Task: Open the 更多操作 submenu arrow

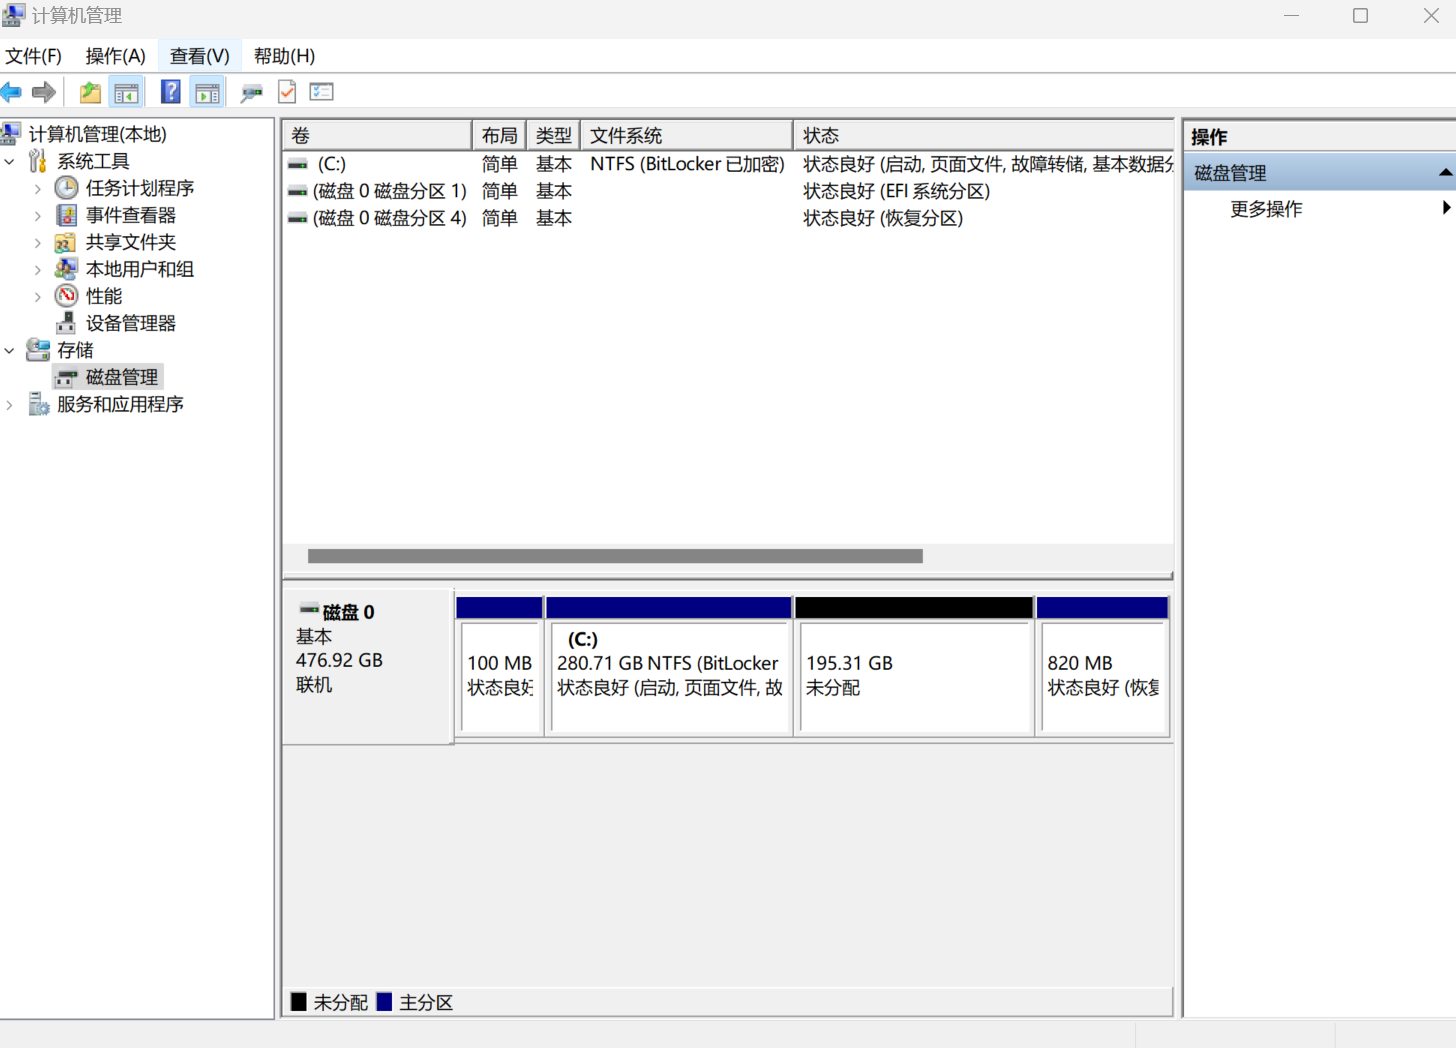Action: click(1446, 208)
